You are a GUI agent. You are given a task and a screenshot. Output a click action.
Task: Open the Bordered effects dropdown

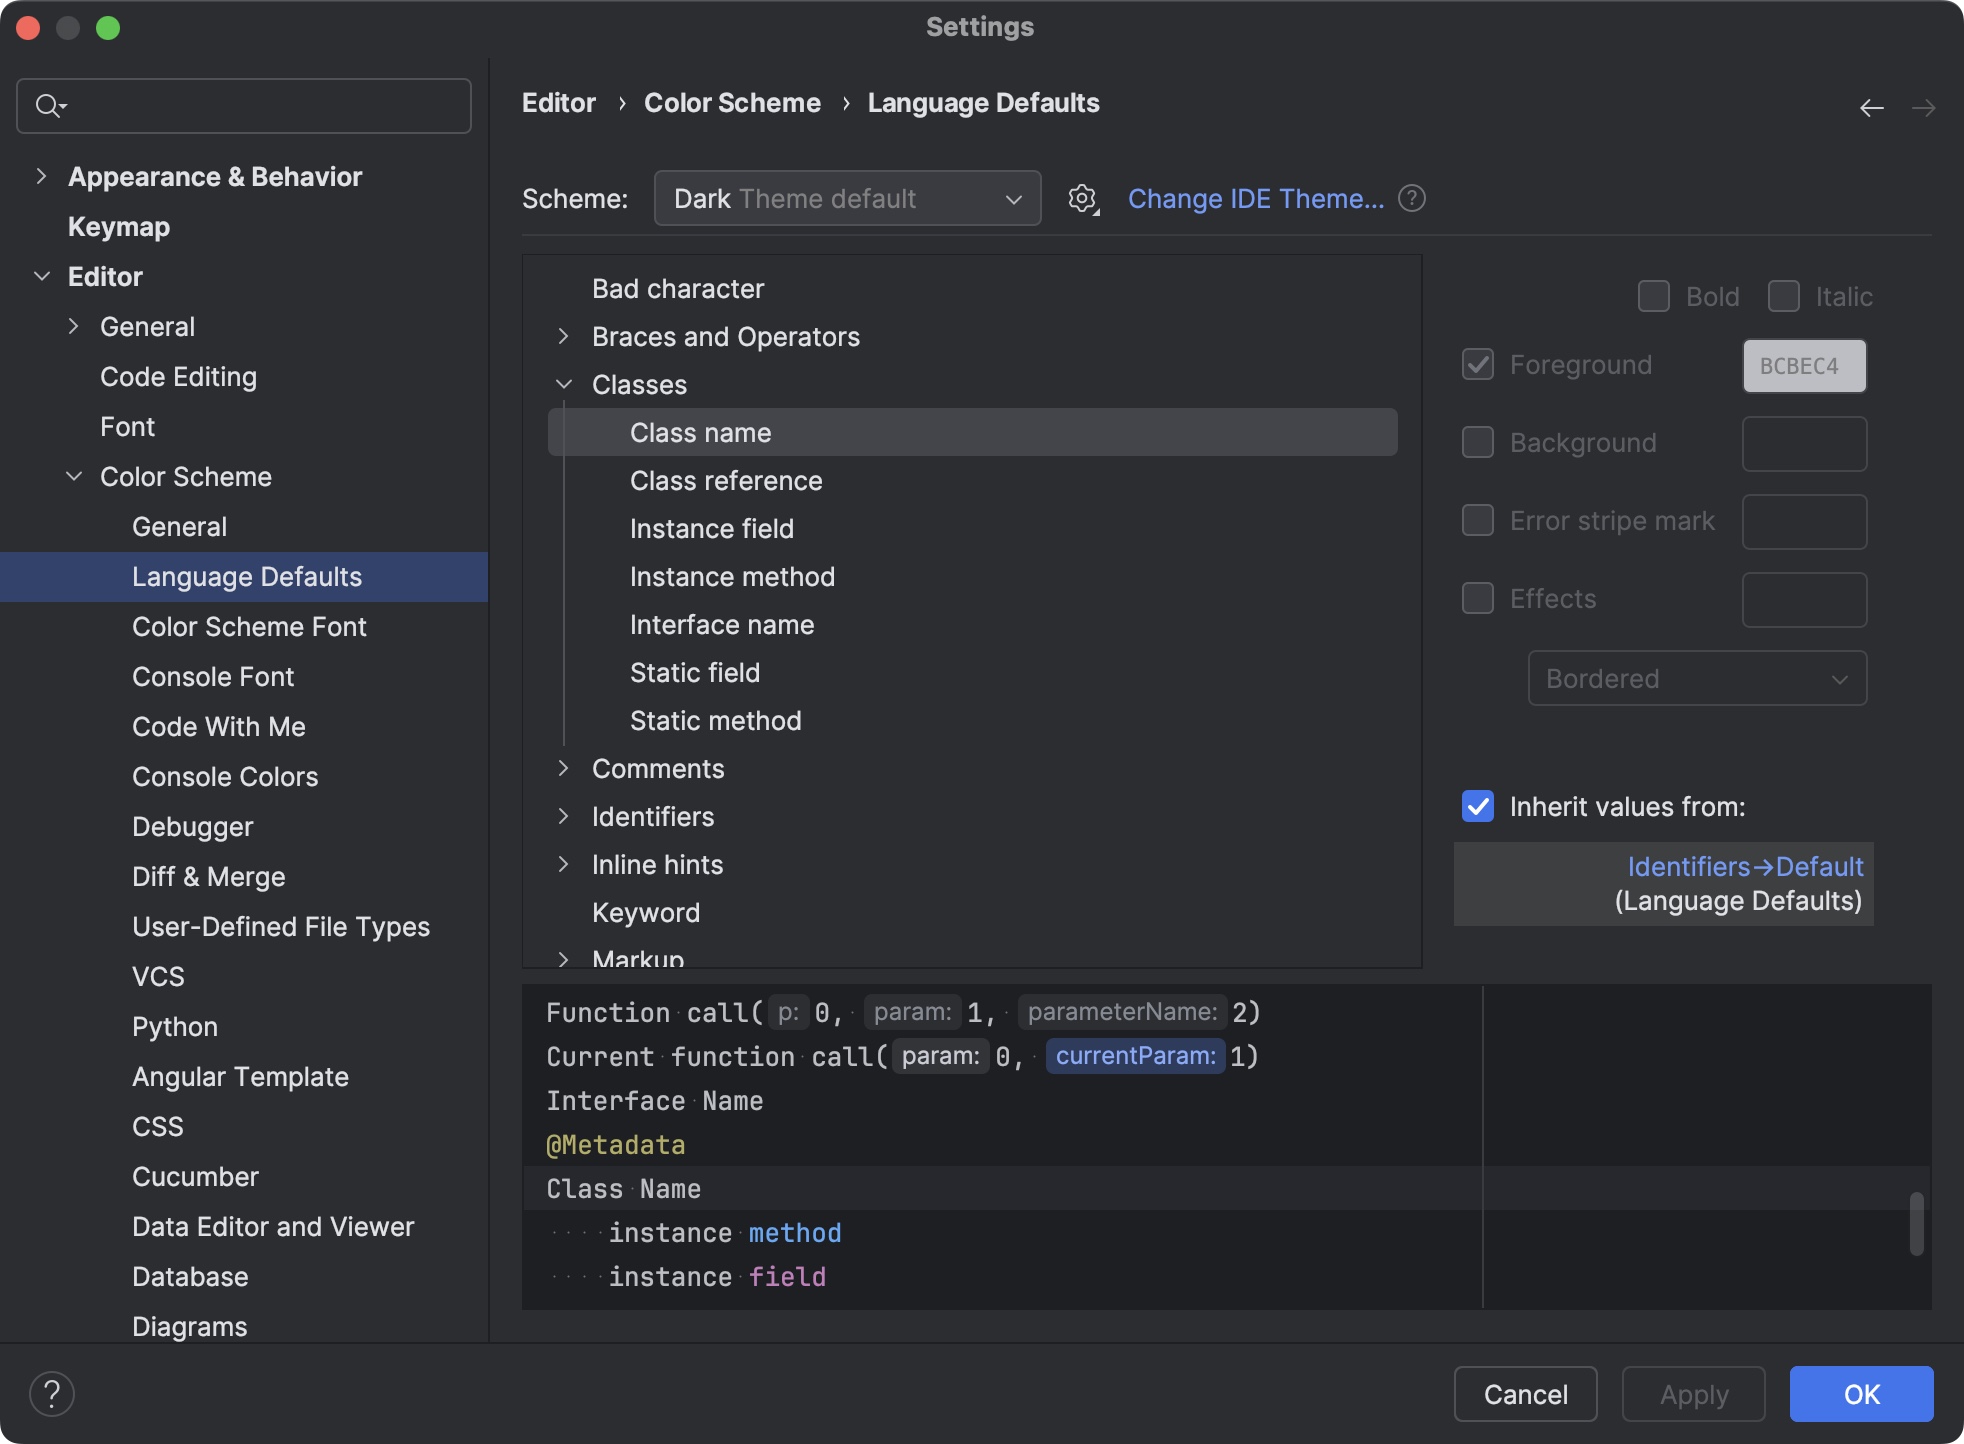(x=1696, y=678)
